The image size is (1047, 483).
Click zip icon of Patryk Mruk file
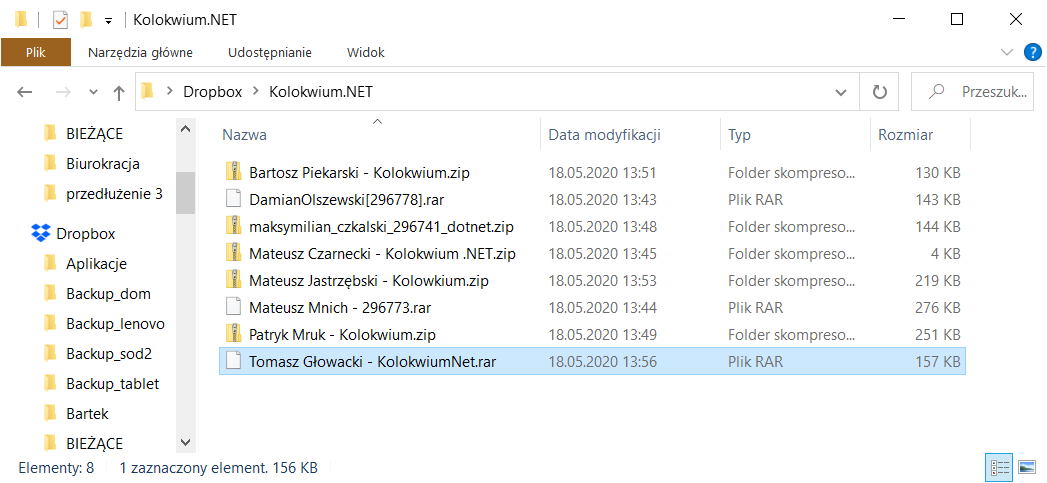(x=233, y=333)
